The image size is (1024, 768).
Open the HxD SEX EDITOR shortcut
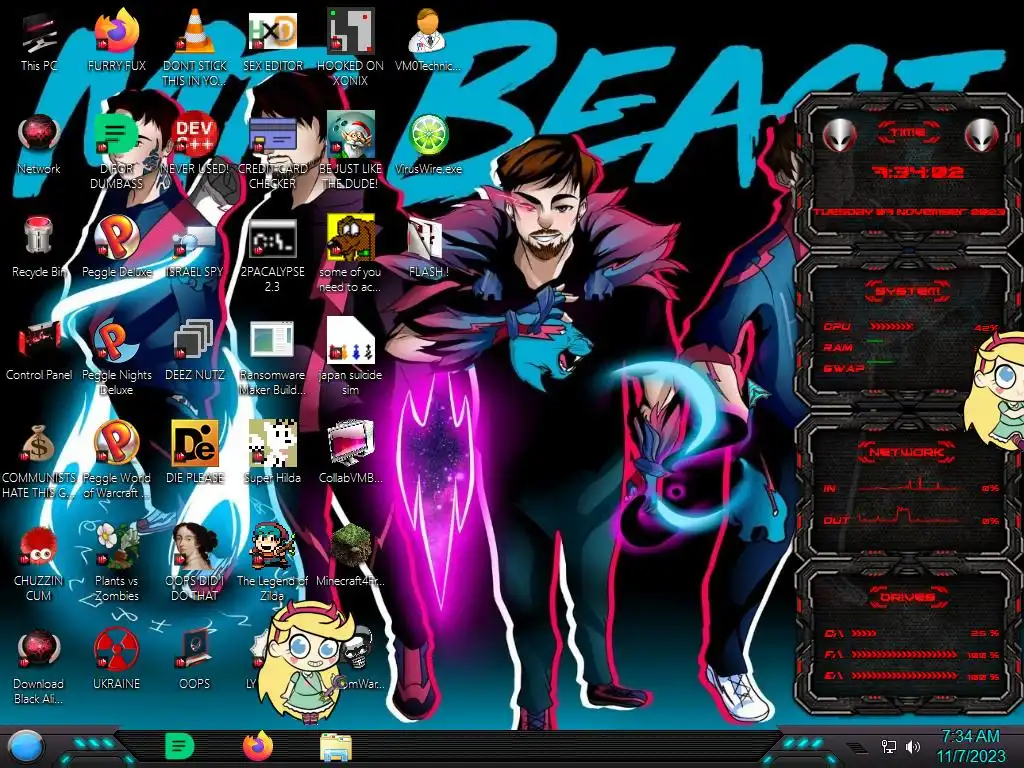coord(272,40)
